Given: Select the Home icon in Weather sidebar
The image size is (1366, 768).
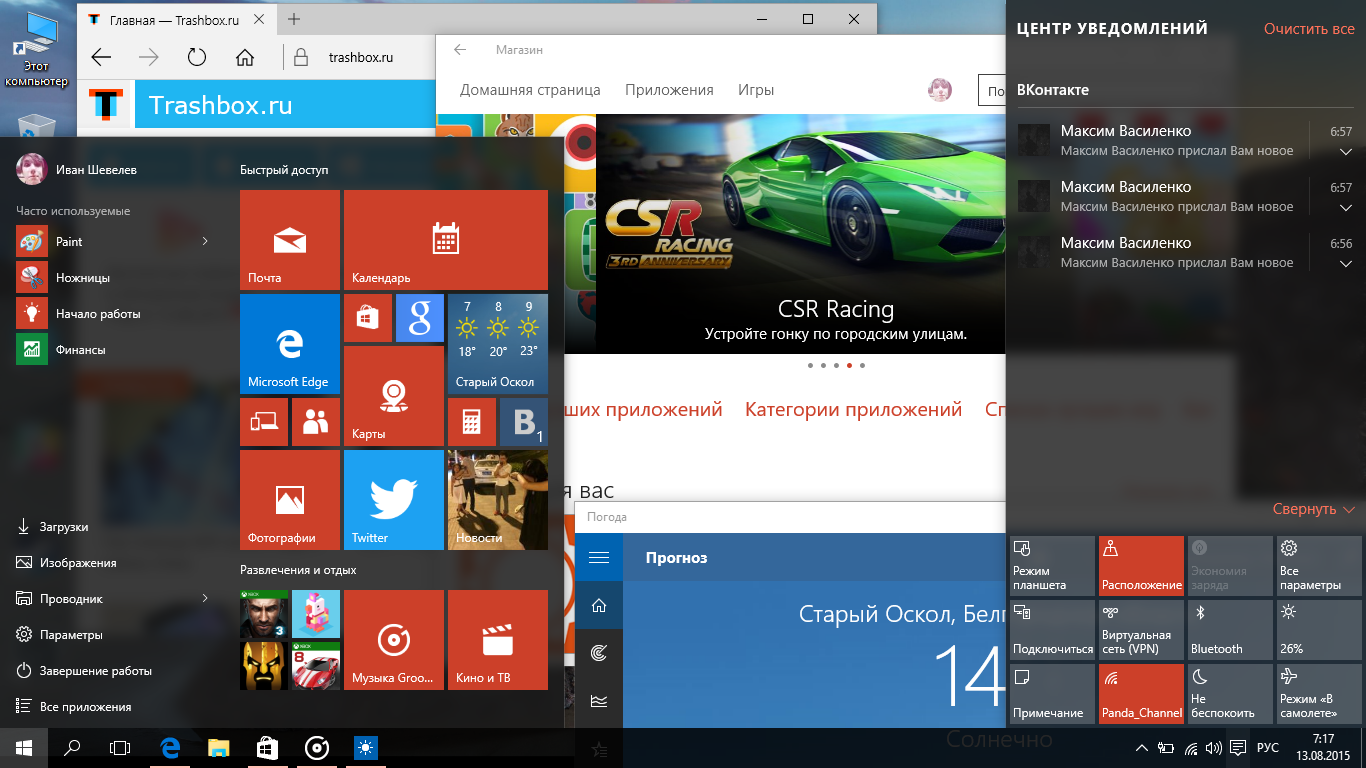Looking at the screenshot, I should (x=599, y=605).
